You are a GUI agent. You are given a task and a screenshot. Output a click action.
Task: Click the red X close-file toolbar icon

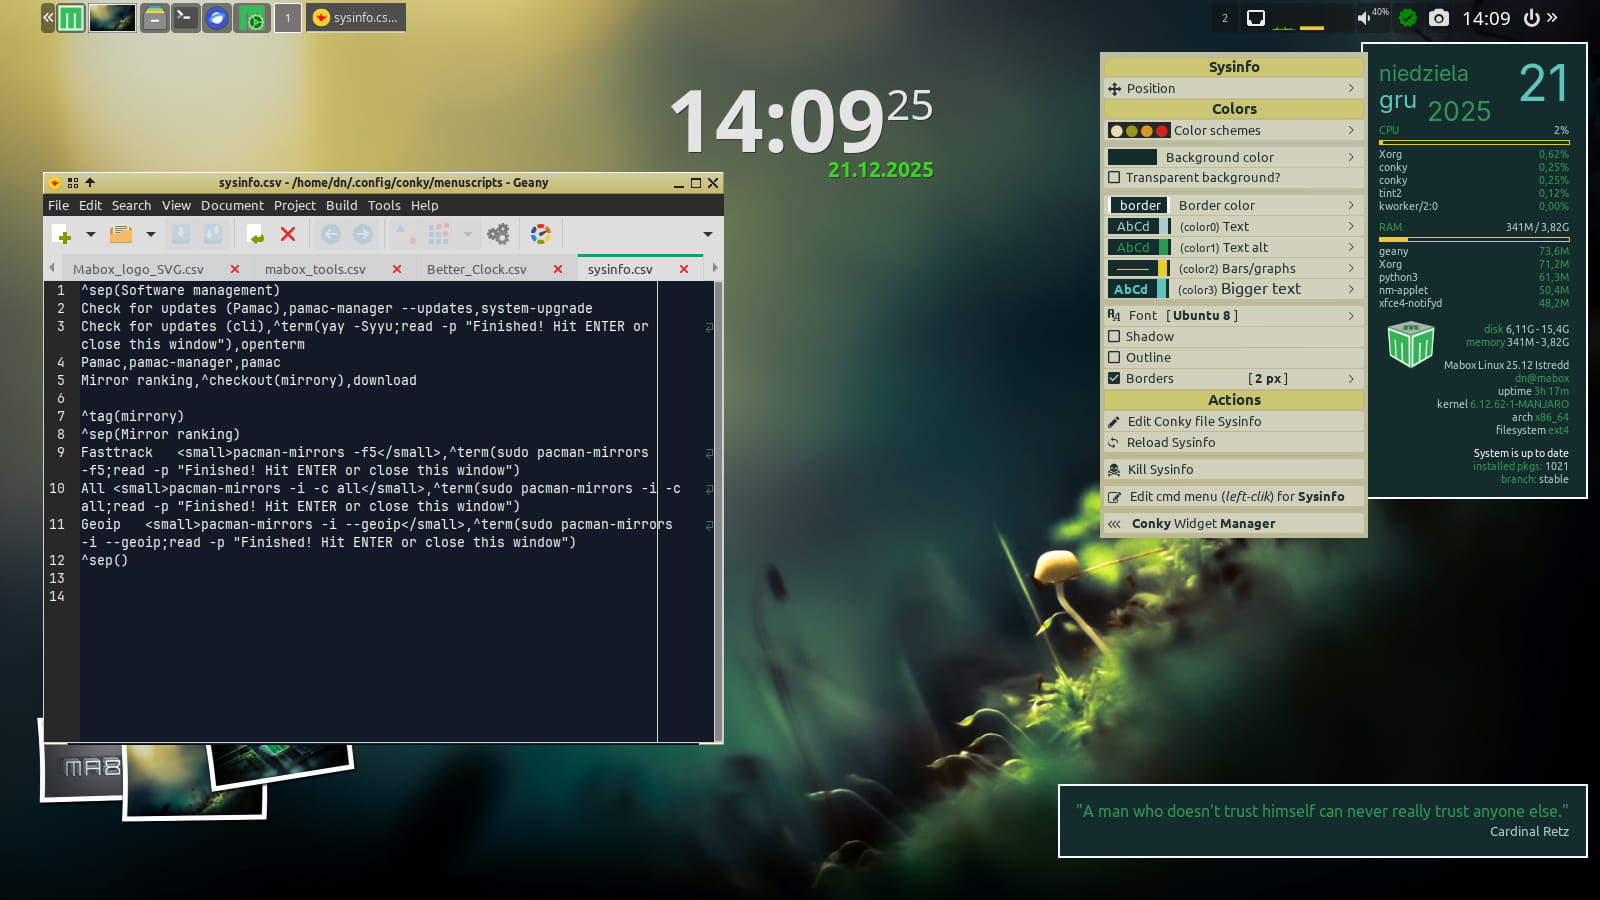point(288,234)
